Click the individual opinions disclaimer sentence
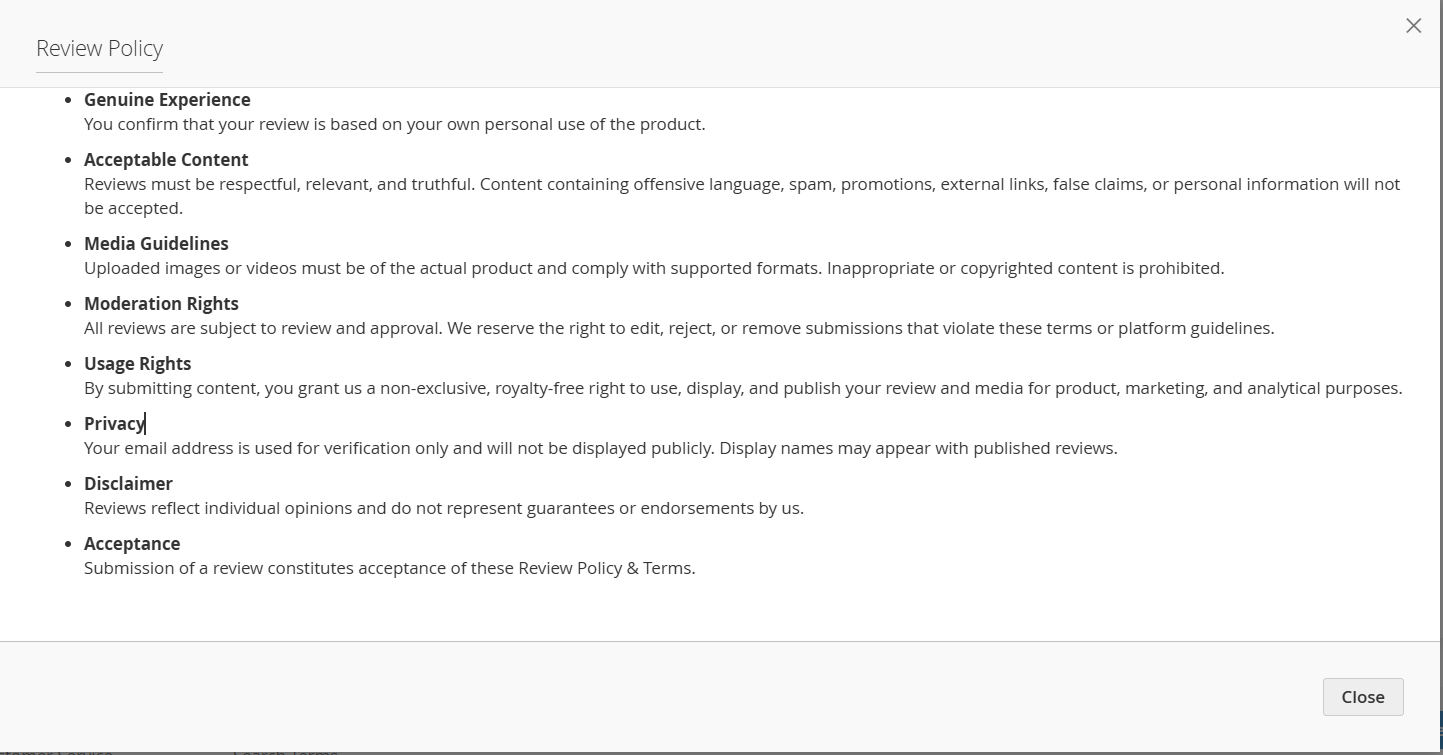 click(444, 508)
